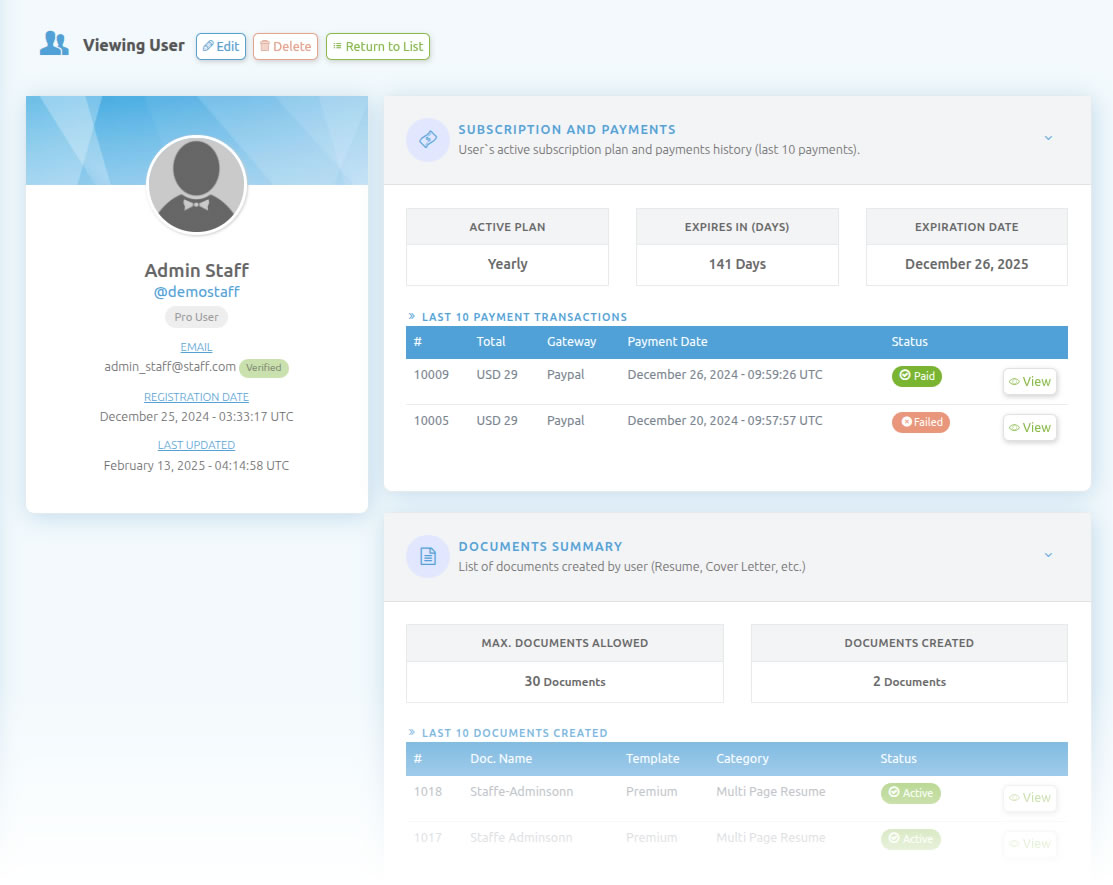Click the EMAIL label link
The height and width of the screenshot is (885, 1113).
197,347
